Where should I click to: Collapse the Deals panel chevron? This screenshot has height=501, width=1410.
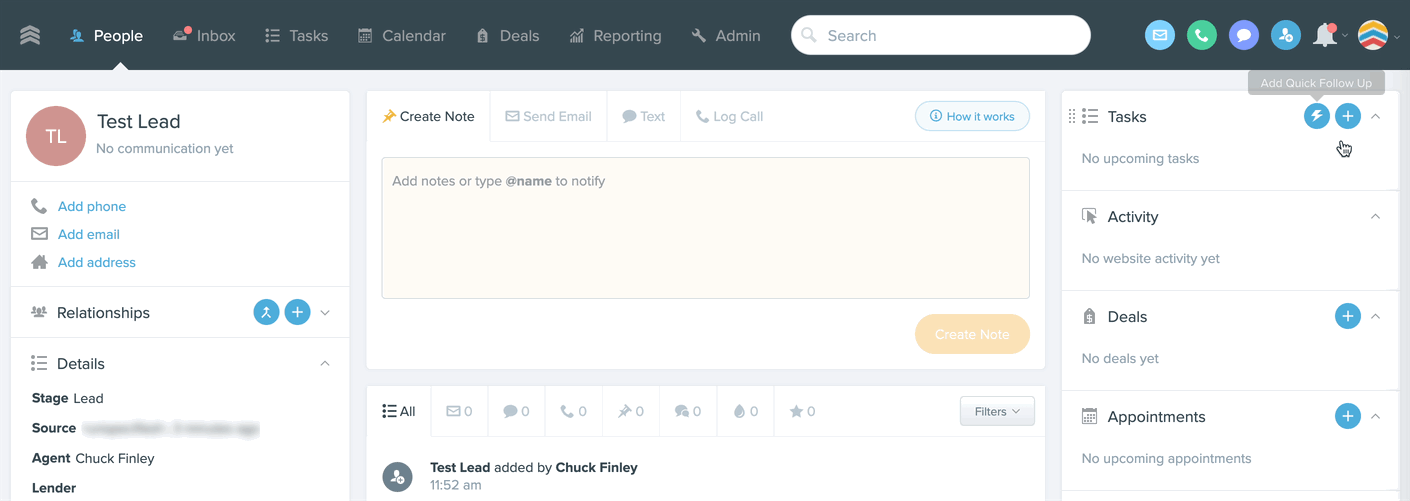pos(1376,317)
